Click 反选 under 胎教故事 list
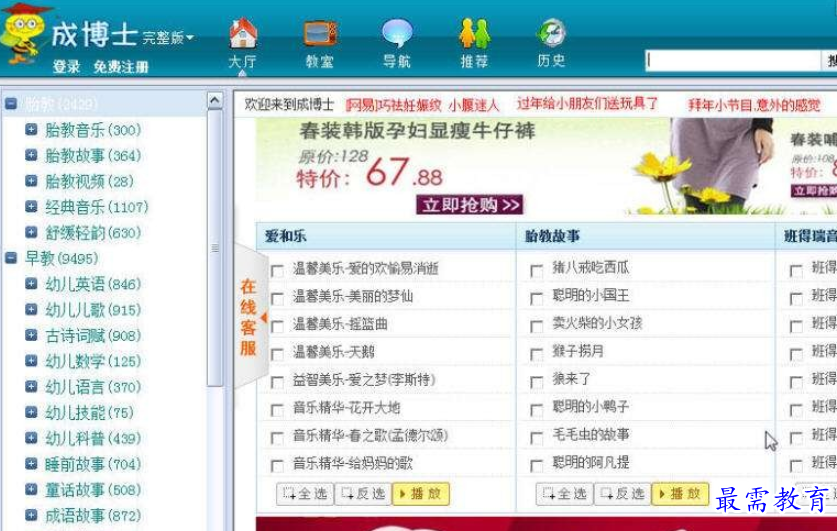This screenshot has width=837, height=531. 622,494
